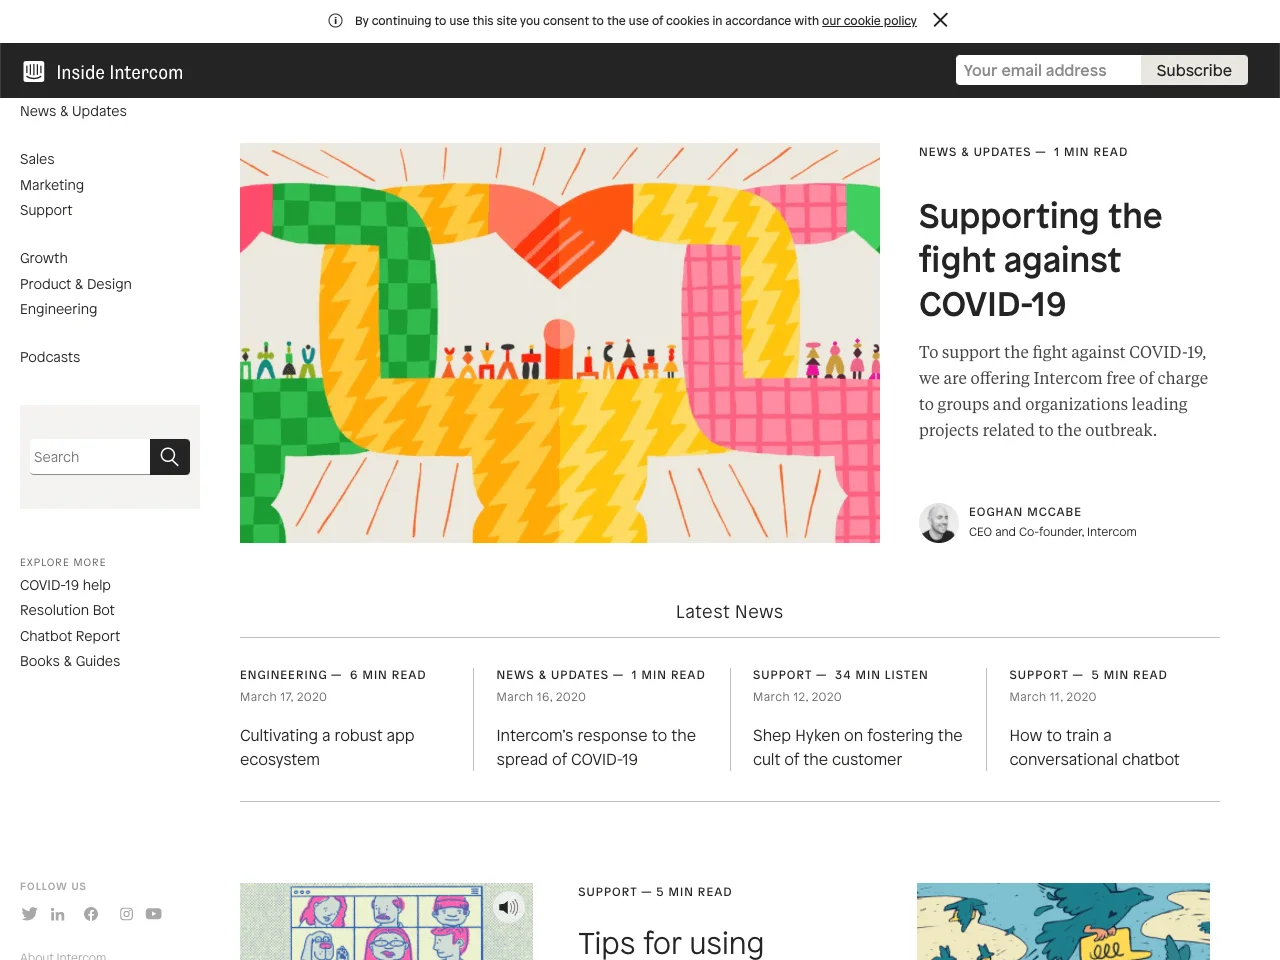Click the Intercom logo icon
The height and width of the screenshot is (960, 1280).
[x=34, y=71]
